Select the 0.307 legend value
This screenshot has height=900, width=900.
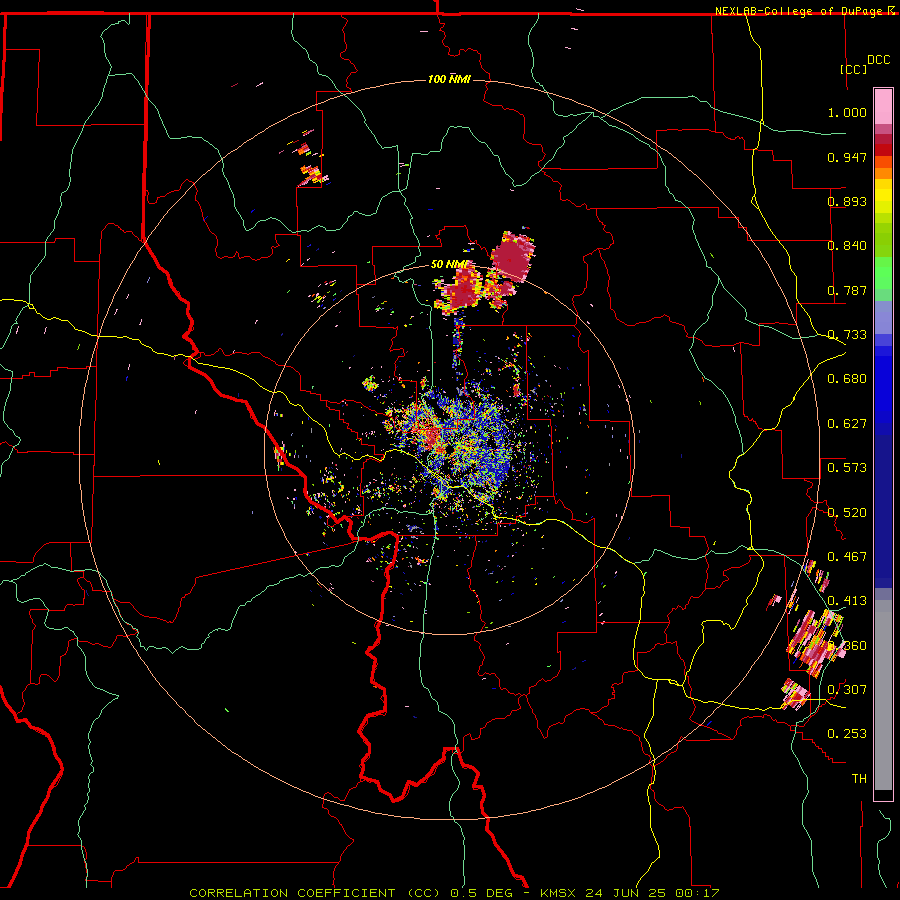click(847, 689)
